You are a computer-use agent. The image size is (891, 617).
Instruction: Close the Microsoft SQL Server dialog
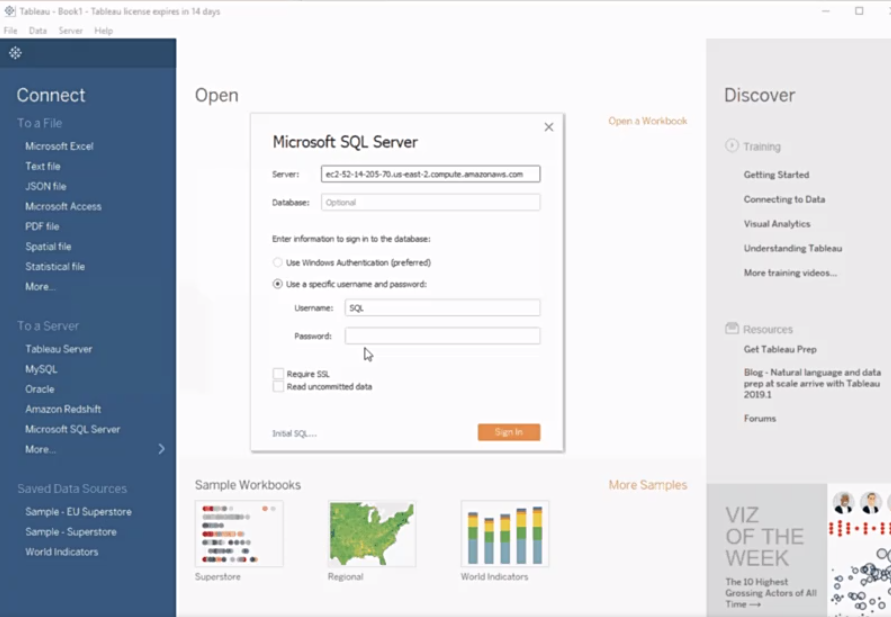coord(548,127)
